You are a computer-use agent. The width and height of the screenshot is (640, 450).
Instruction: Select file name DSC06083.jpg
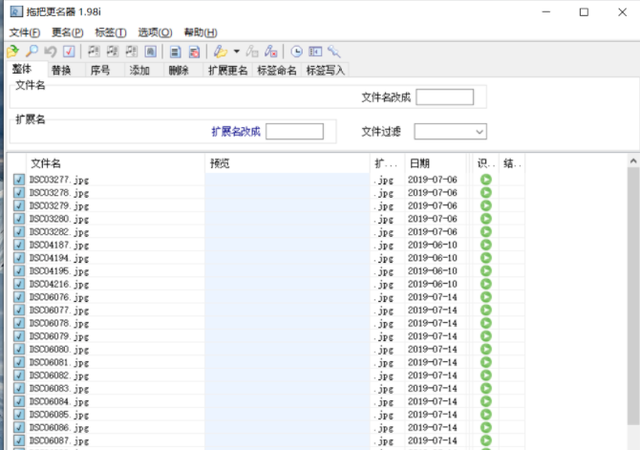[x=59, y=389]
